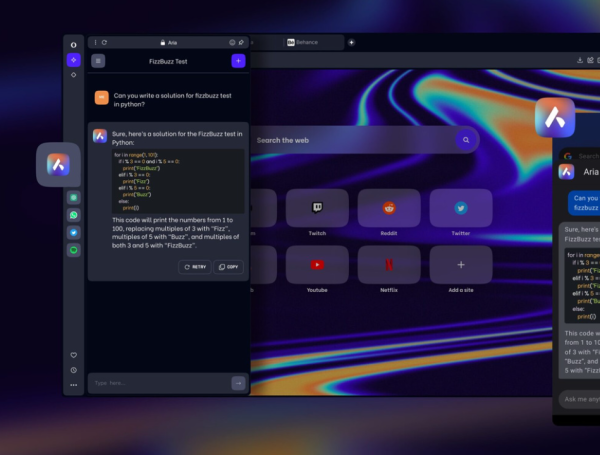Open Spotify in the sidebar
Image resolution: width=600 pixels, height=455 pixels.
click(73, 250)
